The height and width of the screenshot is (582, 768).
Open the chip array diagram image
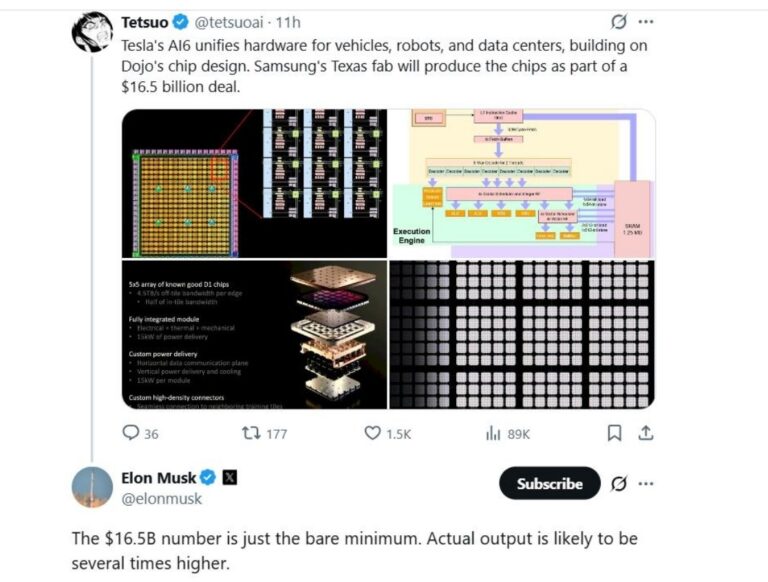point(254,184)
